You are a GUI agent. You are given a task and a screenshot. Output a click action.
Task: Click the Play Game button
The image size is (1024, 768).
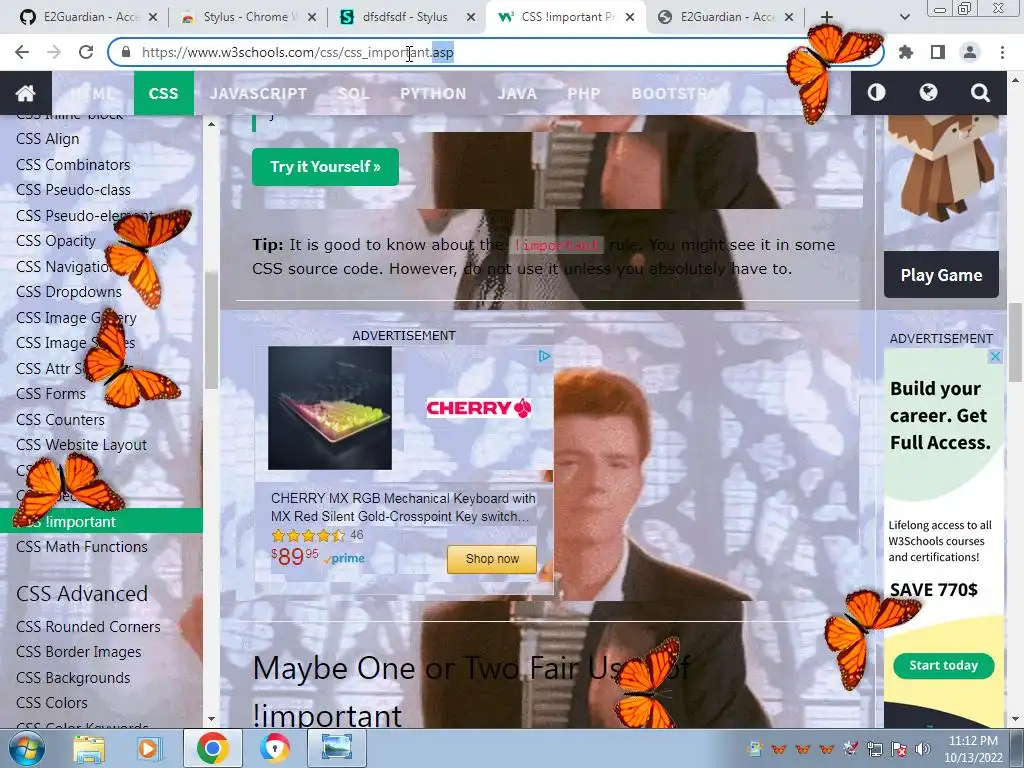(941, 275)
